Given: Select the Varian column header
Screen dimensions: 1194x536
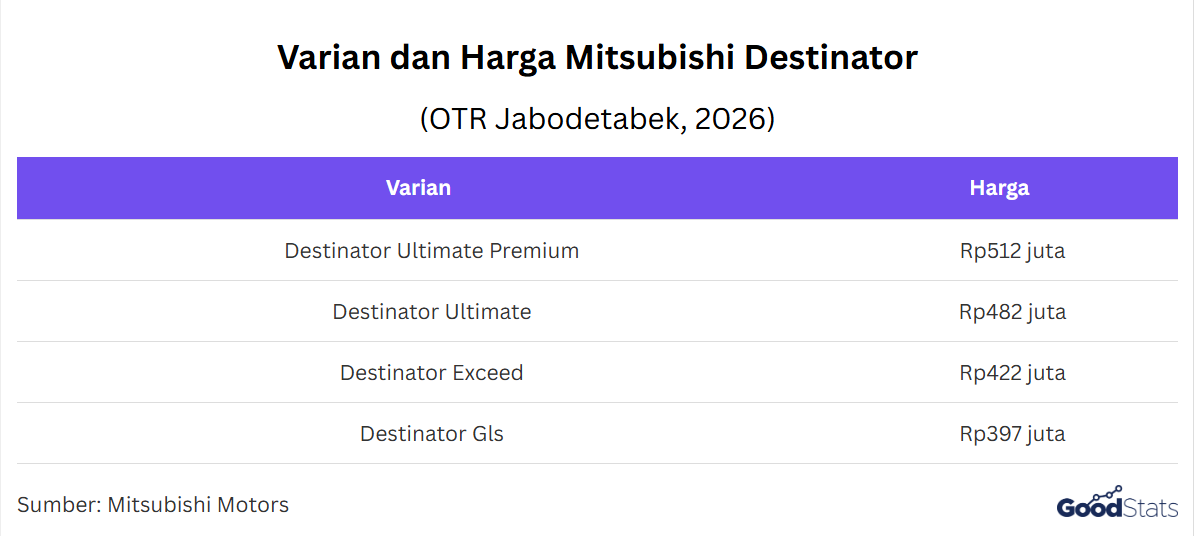Looking at the screenshot, I should point(418,188).
